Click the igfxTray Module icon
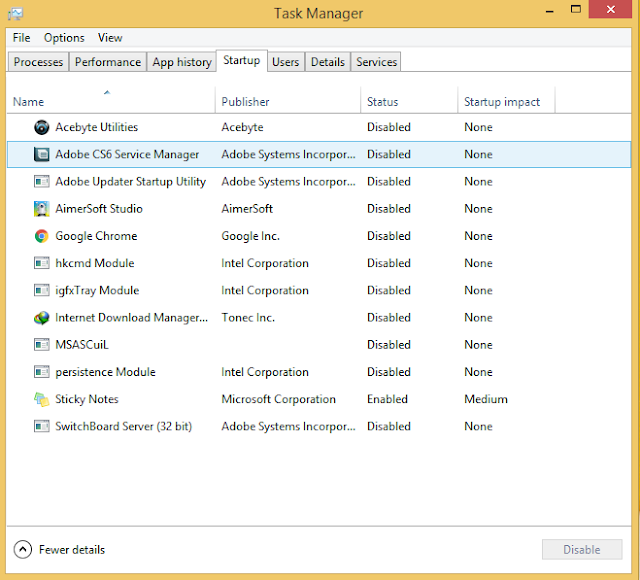Image resolution: width=640 pixels, height=580 pixels. click(41, 290)
